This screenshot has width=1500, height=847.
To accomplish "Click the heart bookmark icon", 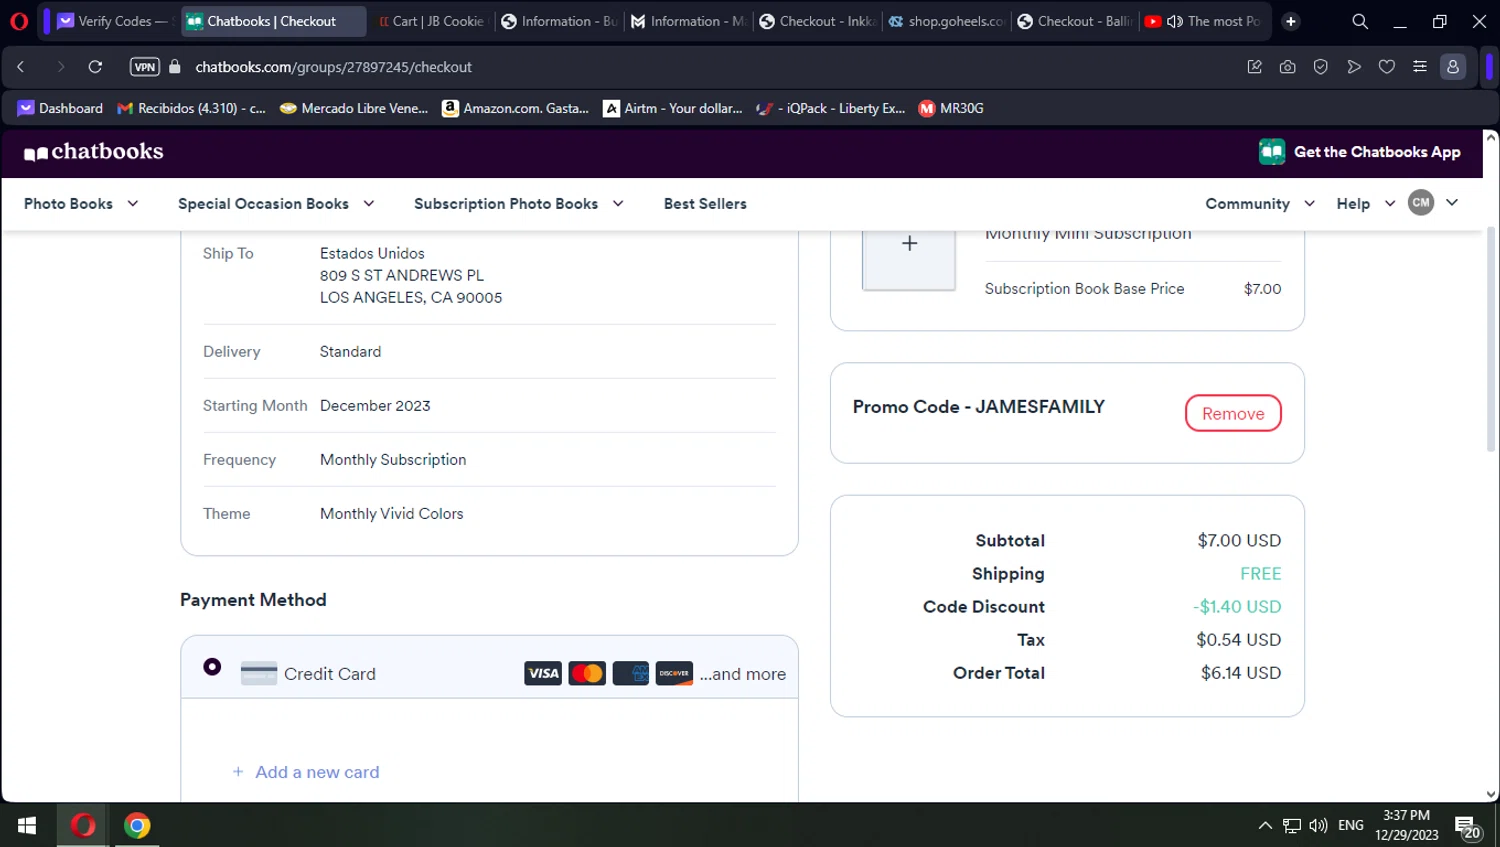I will tap(1387, 67).
